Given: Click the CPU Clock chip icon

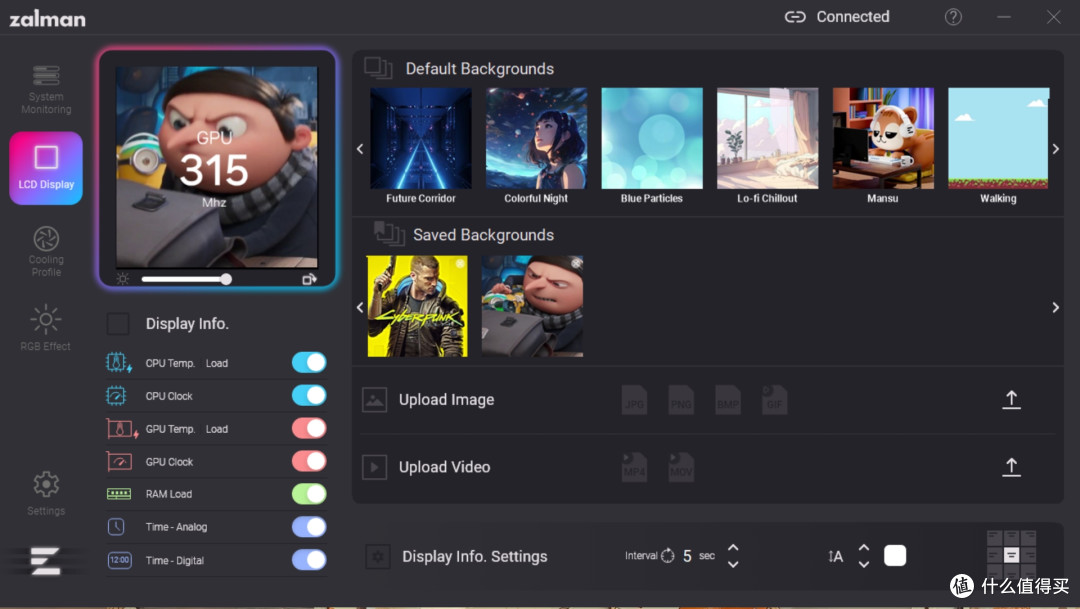Looking at the screenshot, I should pos(116,395).
